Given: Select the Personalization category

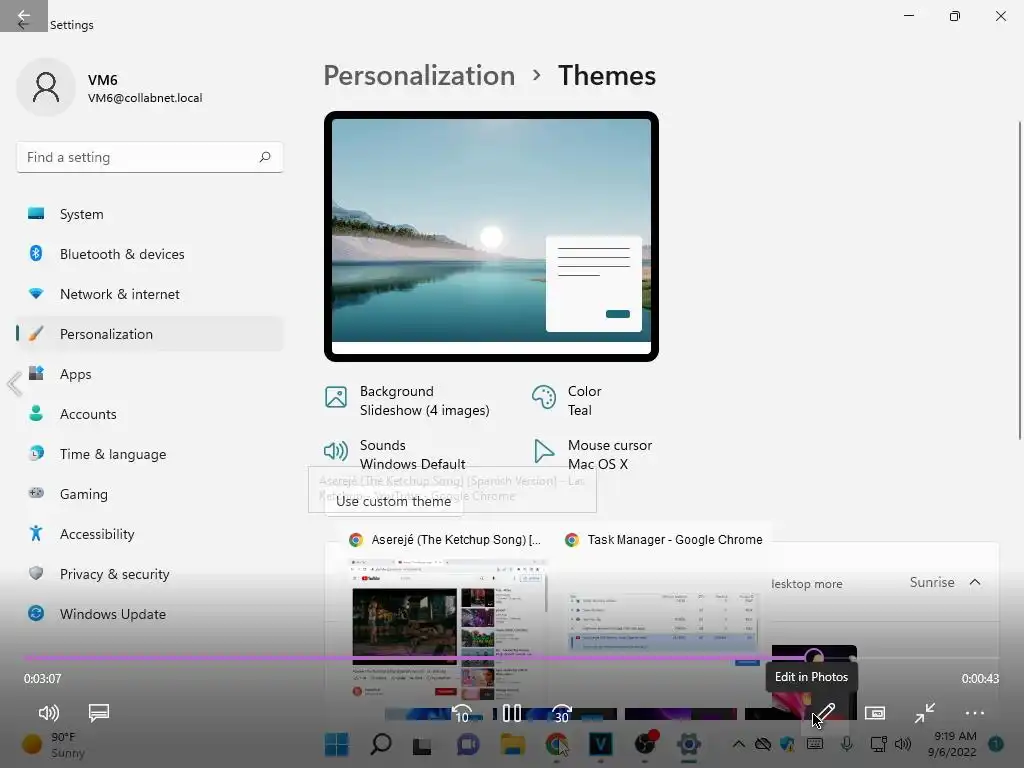Looking at the screenshot, I should click(x=150, y=334).
